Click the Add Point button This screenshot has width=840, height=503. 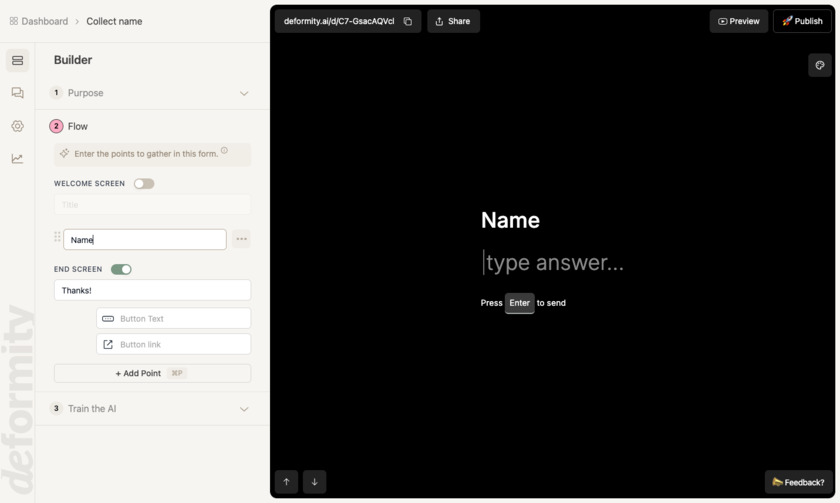(x=152, y=373)
